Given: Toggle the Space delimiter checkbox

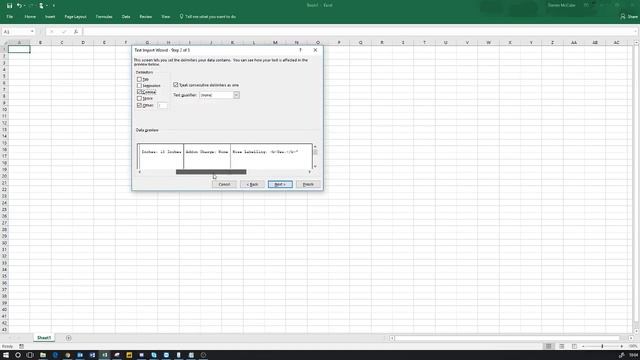Looking at the screenshot, I should pos(139,98).
